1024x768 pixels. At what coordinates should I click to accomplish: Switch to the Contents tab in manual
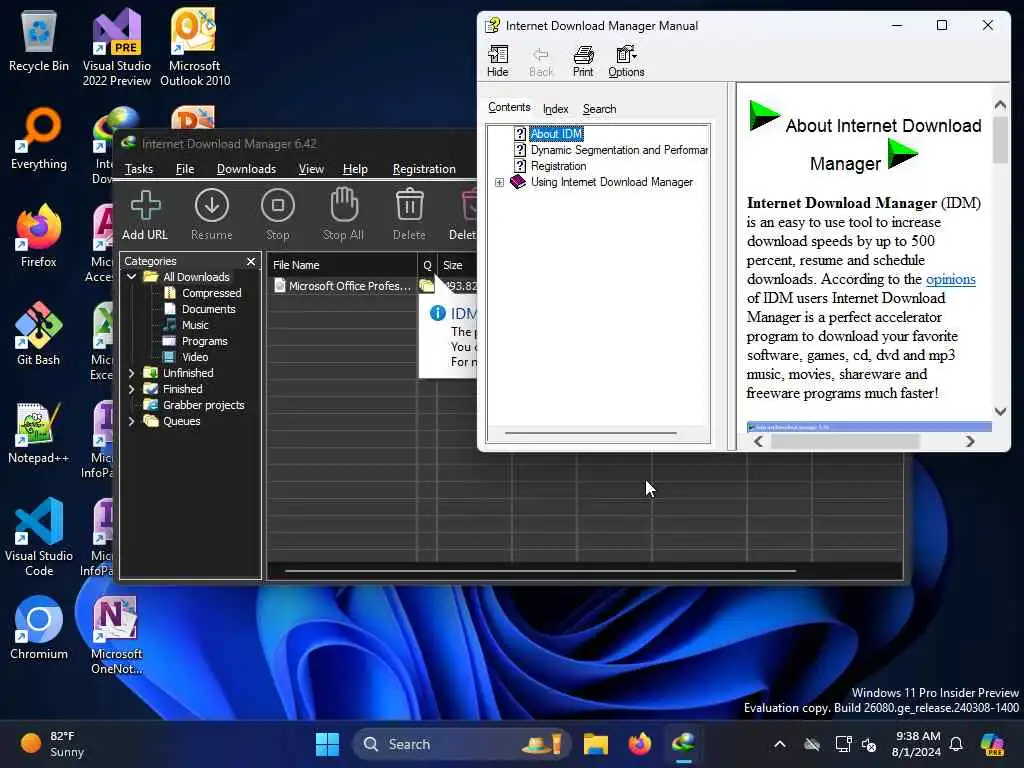(x=509, y=107)
